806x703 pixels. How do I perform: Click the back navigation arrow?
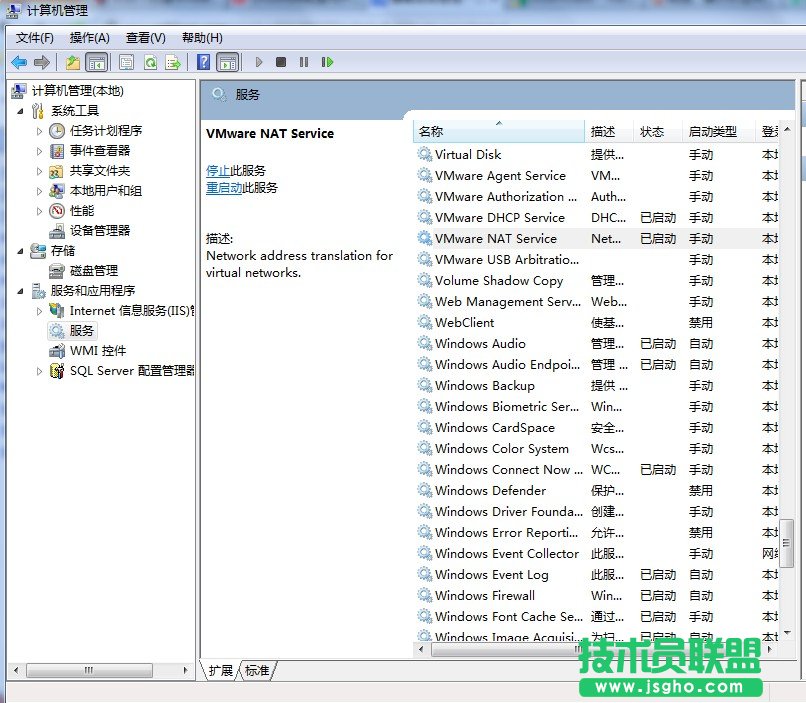[x=19, y=61]
